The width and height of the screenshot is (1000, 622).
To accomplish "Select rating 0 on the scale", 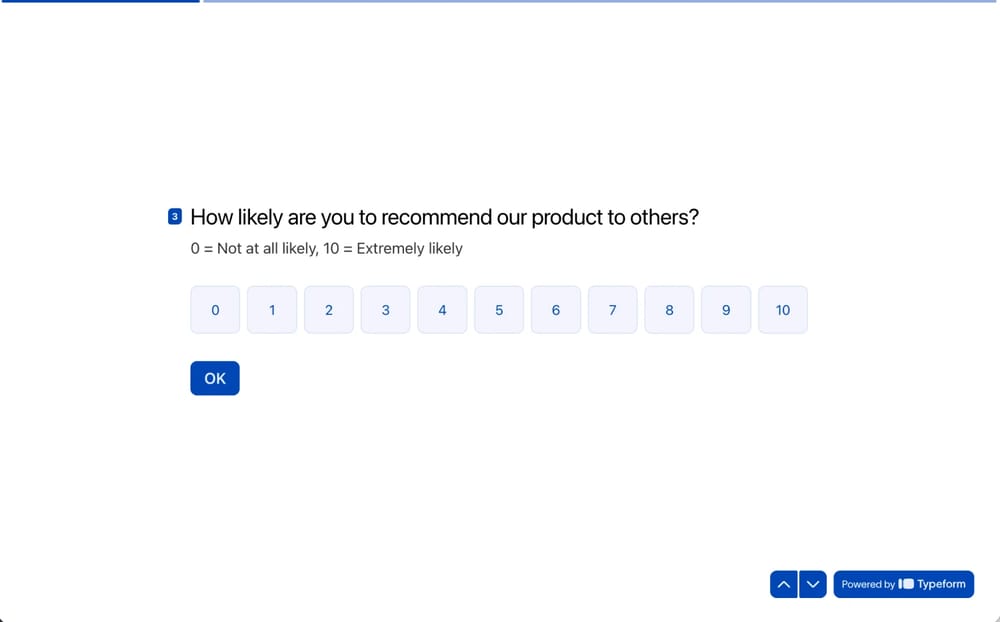I will 215,310.
